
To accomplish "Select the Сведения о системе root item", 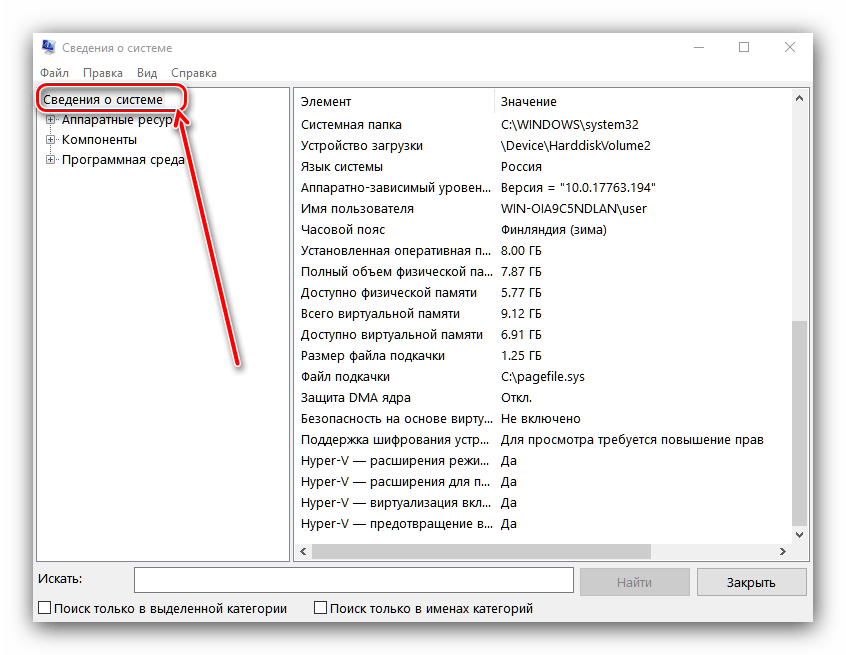I will click(102, 100).
